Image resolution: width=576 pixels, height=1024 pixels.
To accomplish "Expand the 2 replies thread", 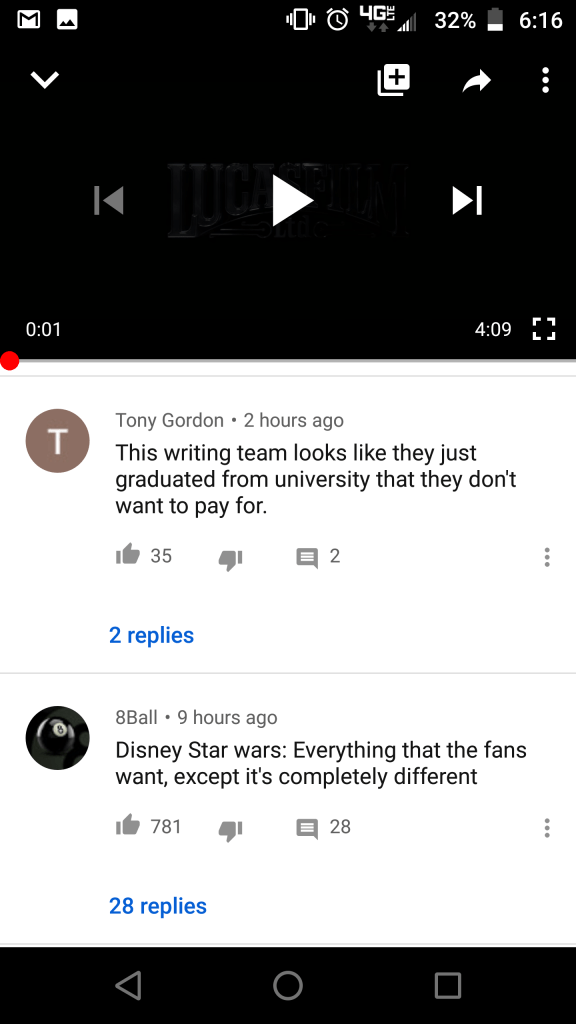I will [x=152, y=635].
